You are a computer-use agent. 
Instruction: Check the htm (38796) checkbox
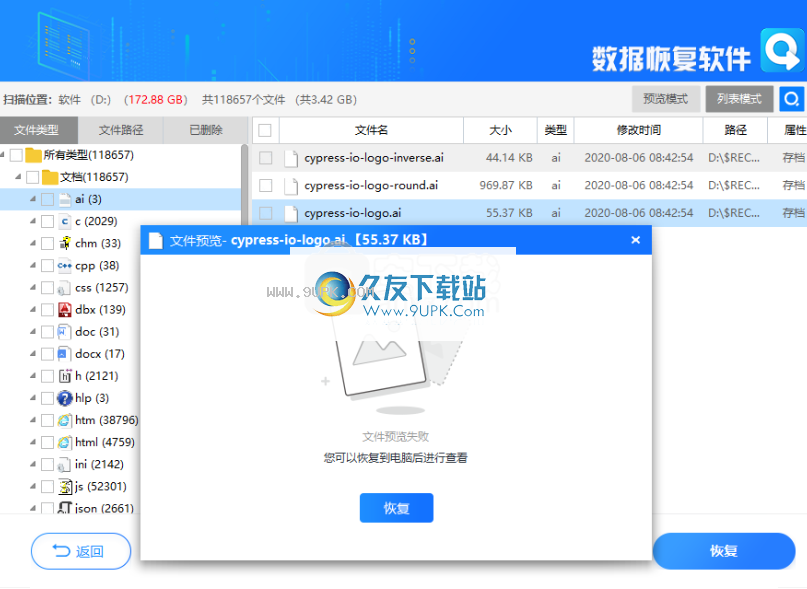point(47,421)
